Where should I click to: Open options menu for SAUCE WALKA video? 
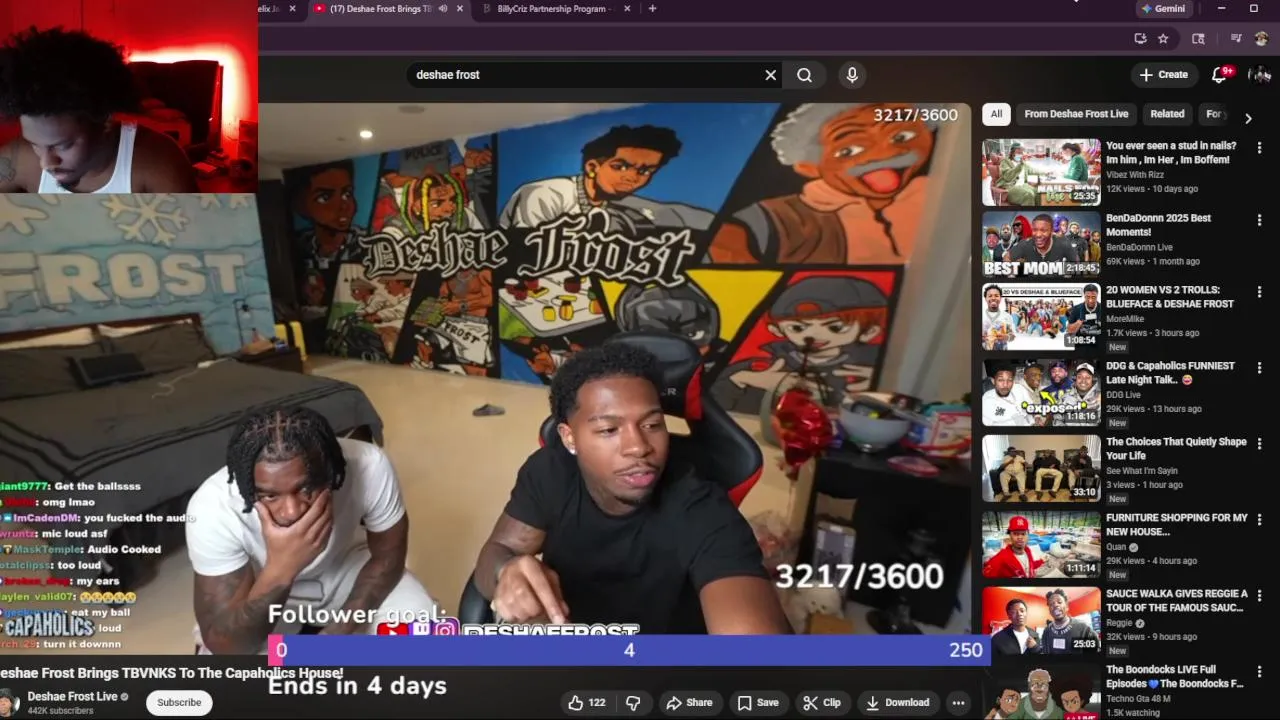(1259, 596)
